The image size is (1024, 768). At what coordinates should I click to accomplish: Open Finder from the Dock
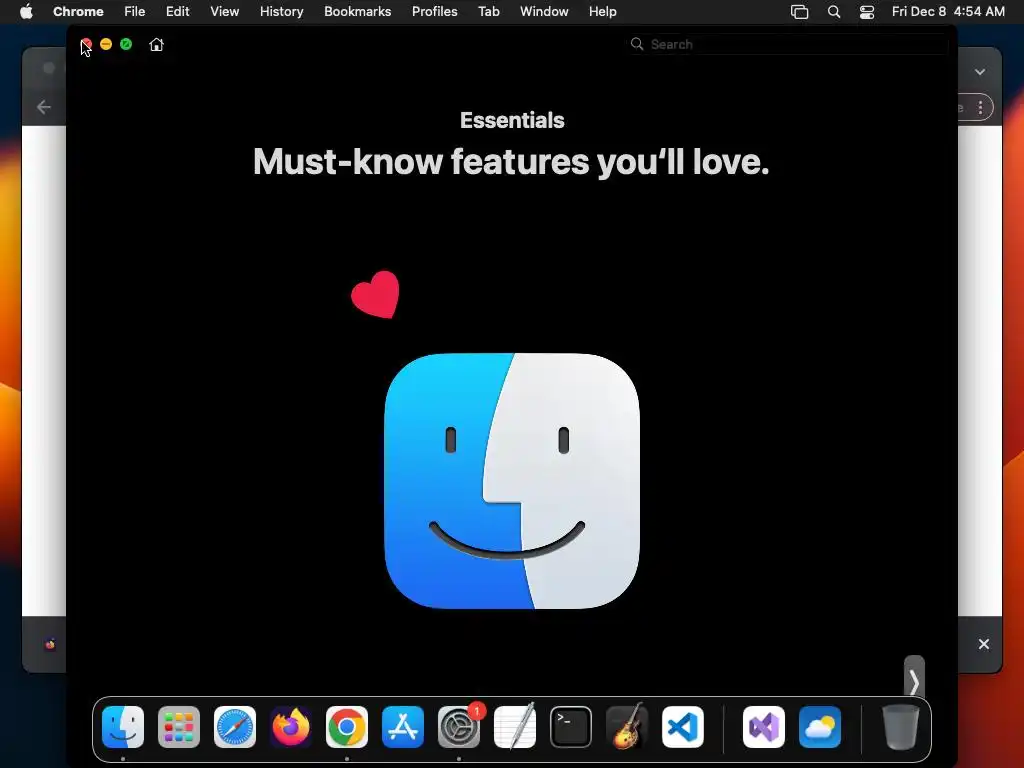point(123,727)
